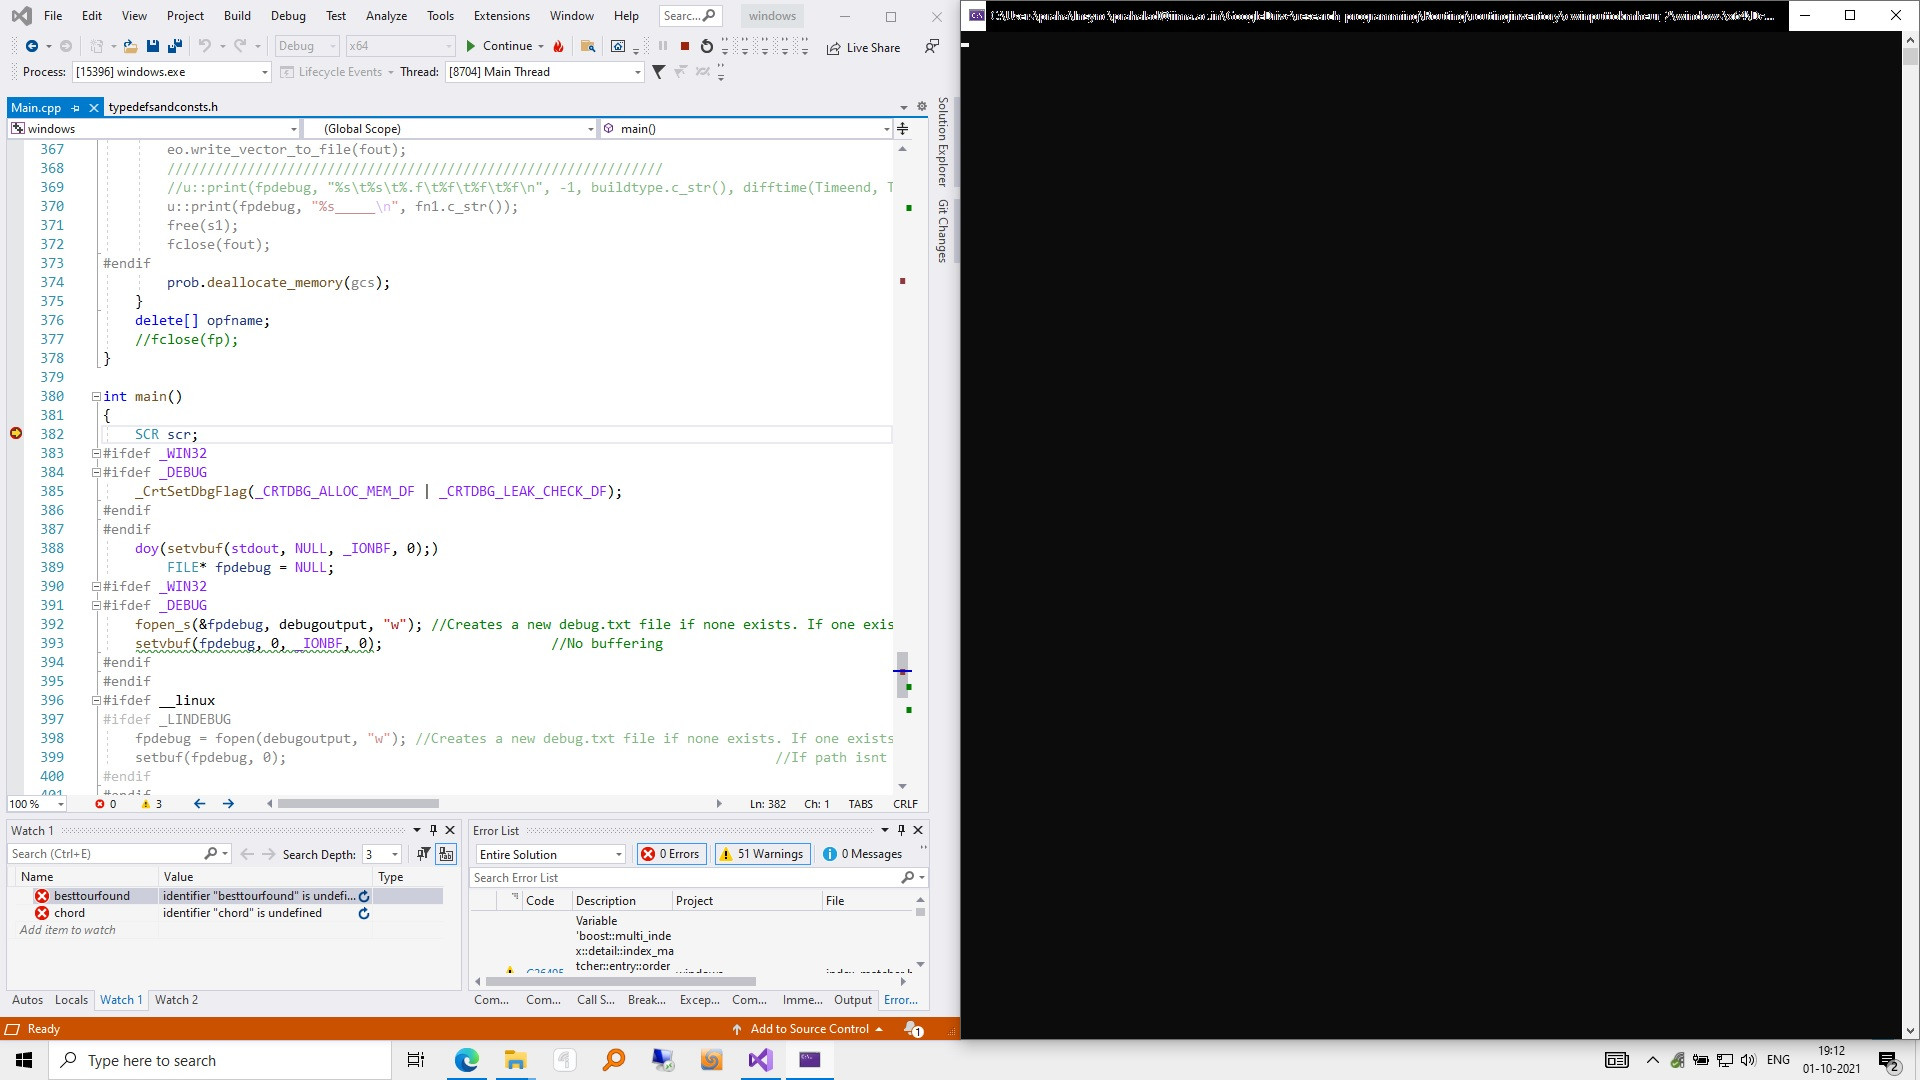Open the Analyze menu
The height and width of the screenshot is (1080, 1920).
386,15
